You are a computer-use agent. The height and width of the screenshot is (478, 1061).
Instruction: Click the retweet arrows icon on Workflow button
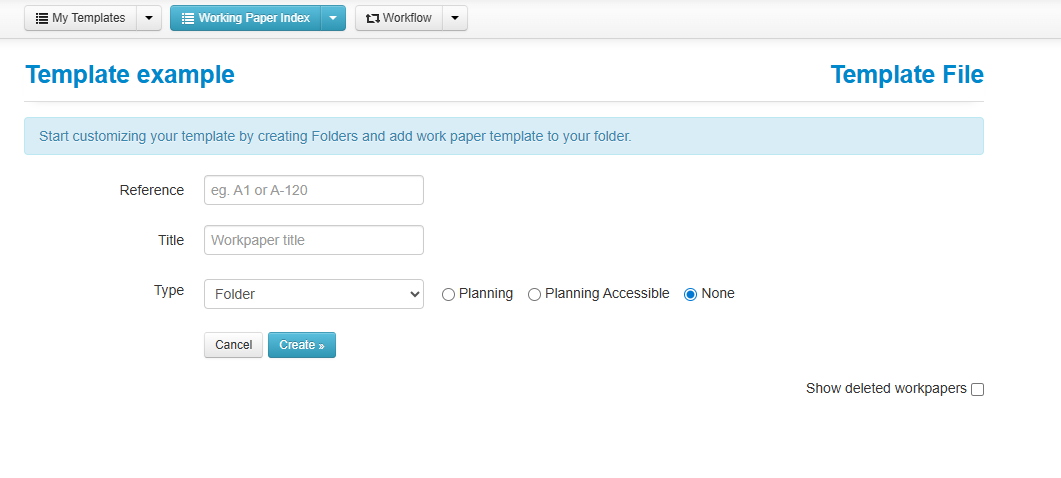pos(373,18)
